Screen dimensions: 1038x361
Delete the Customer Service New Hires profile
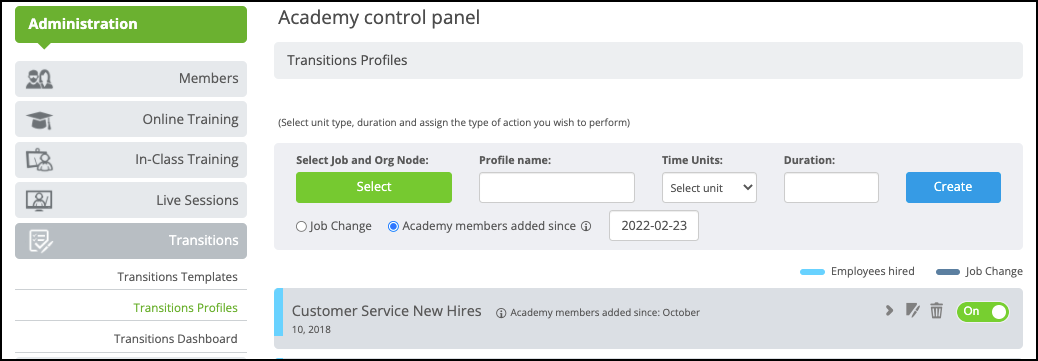pos(936,310)
